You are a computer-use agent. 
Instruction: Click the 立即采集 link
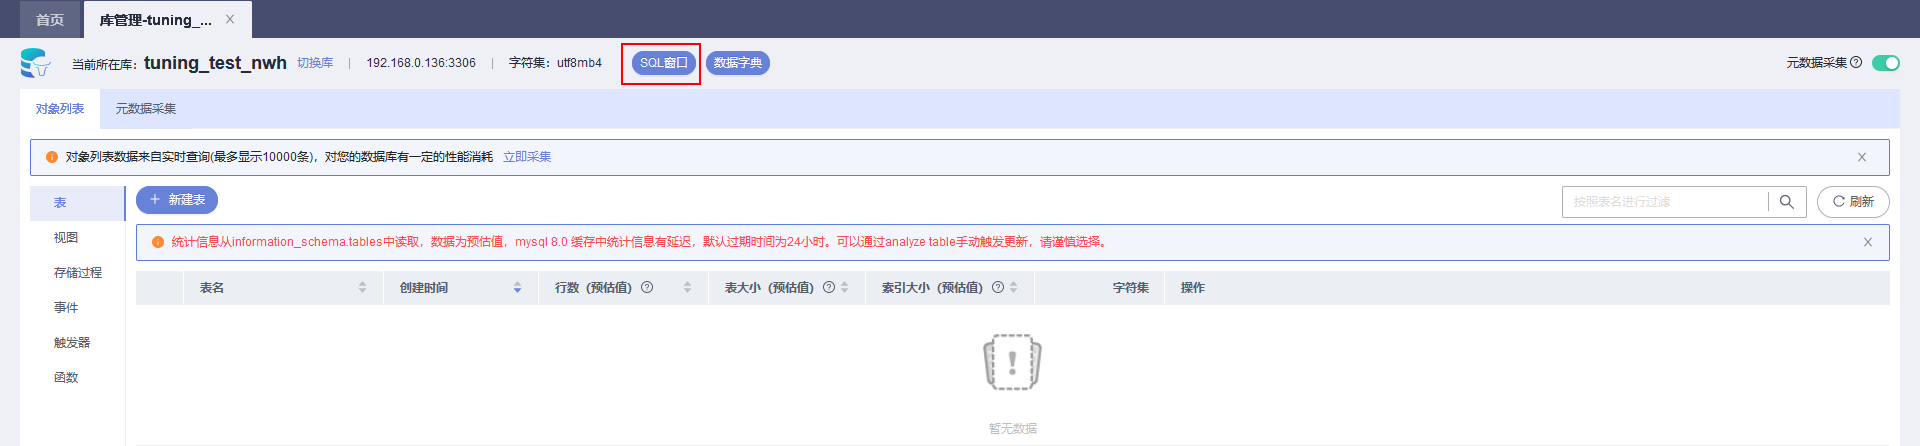(x=527, y=157)
